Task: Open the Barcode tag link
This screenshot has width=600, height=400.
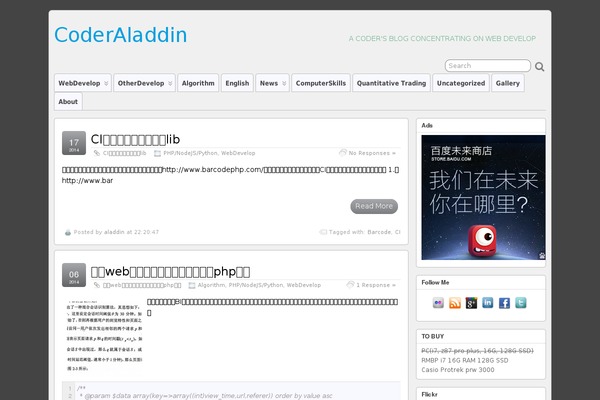Action: tap(379, 232)
